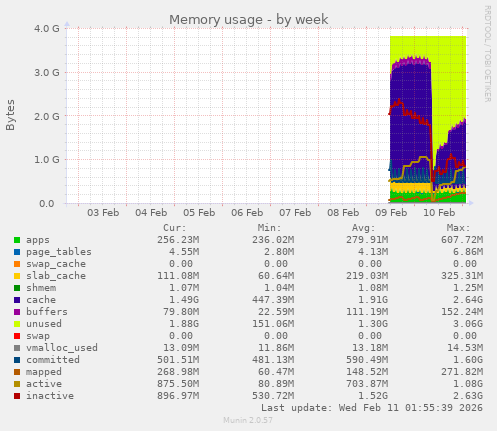Viewport: 497px width, 431px height.
Task: Click the '4.0 G' y-axis label
Action: (x=47, y=29)
